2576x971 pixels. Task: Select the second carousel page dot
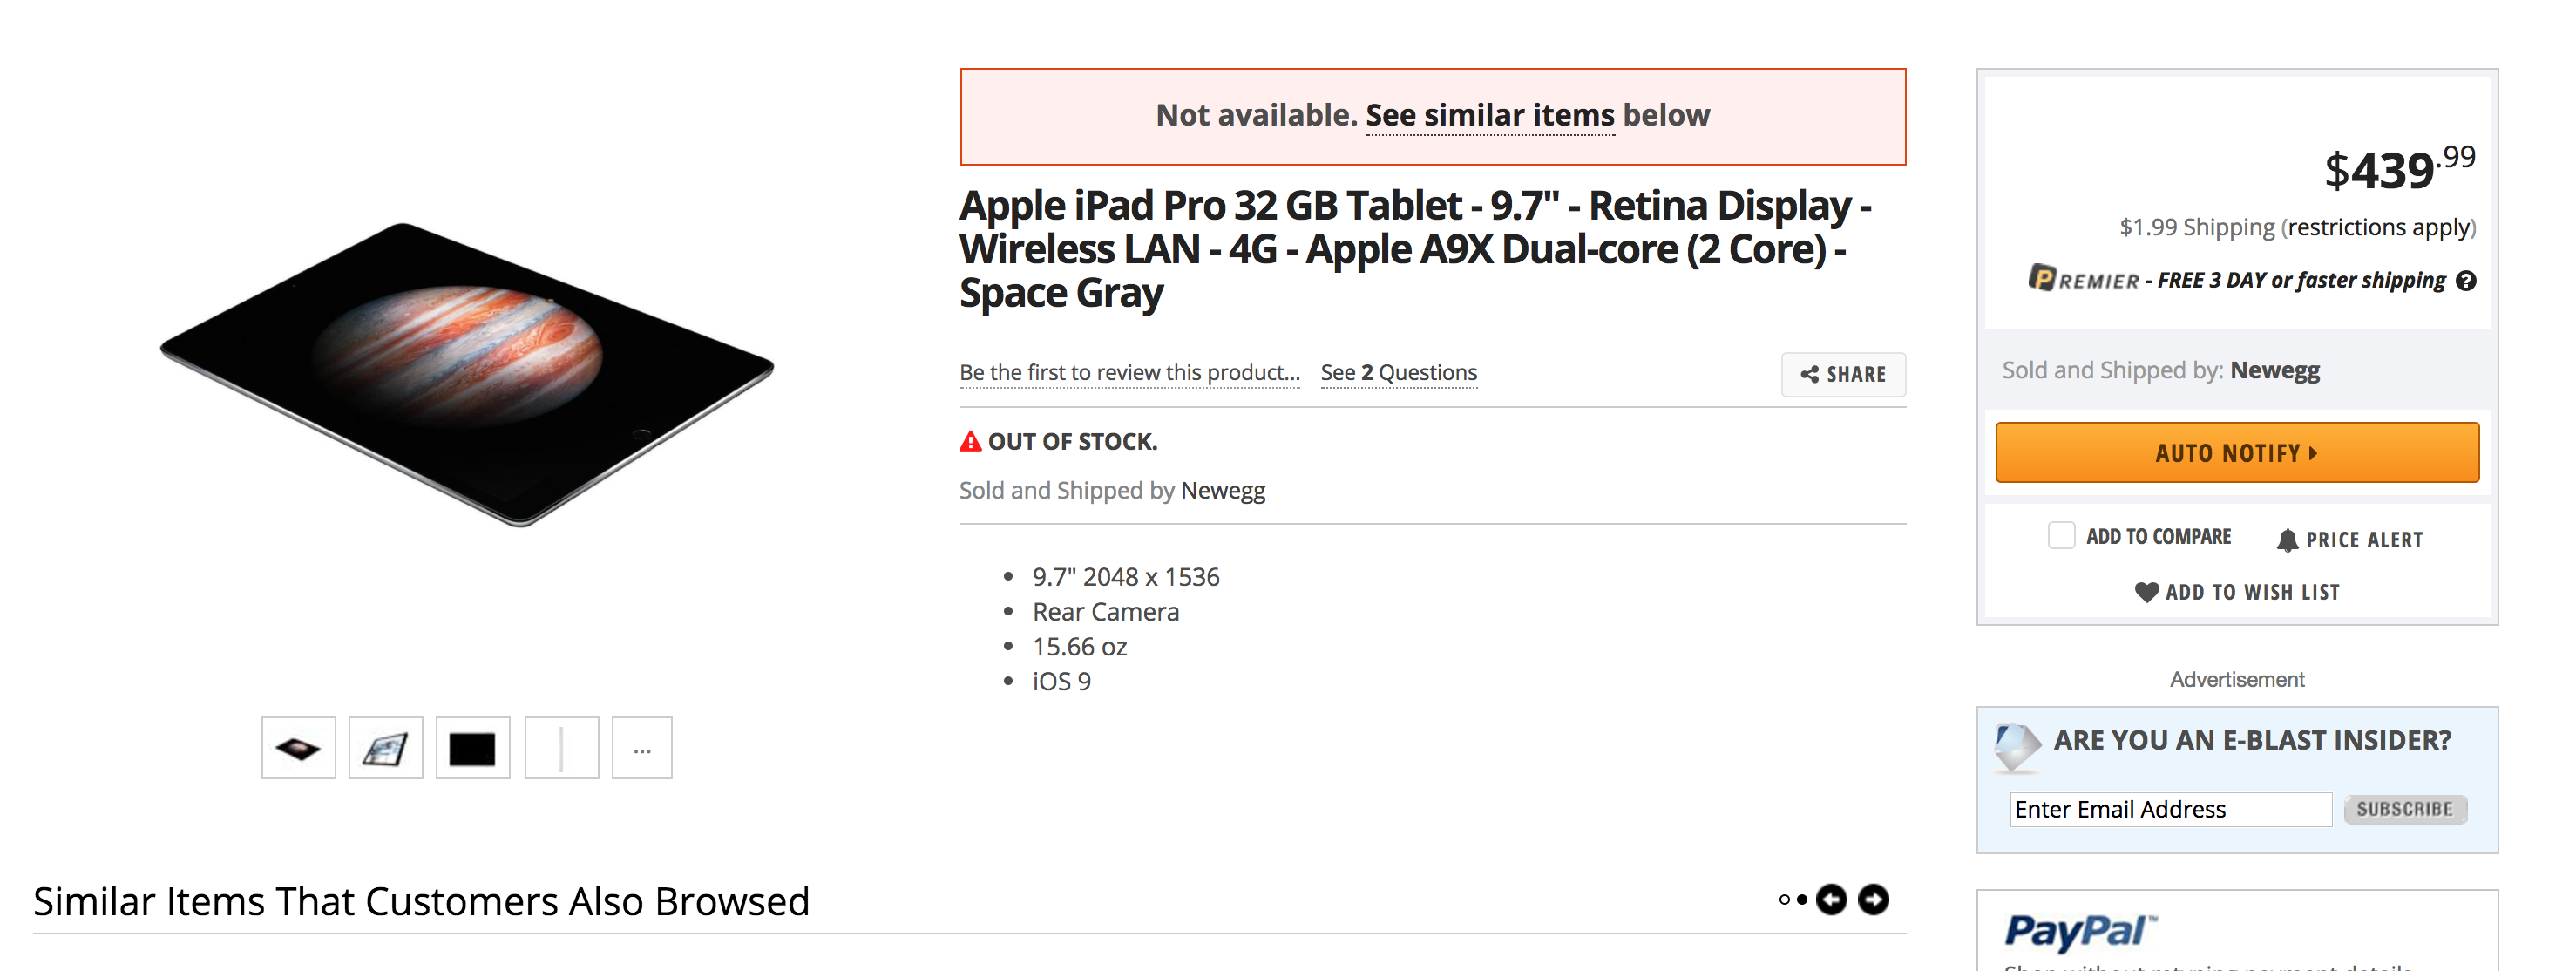pos(1802,900)
